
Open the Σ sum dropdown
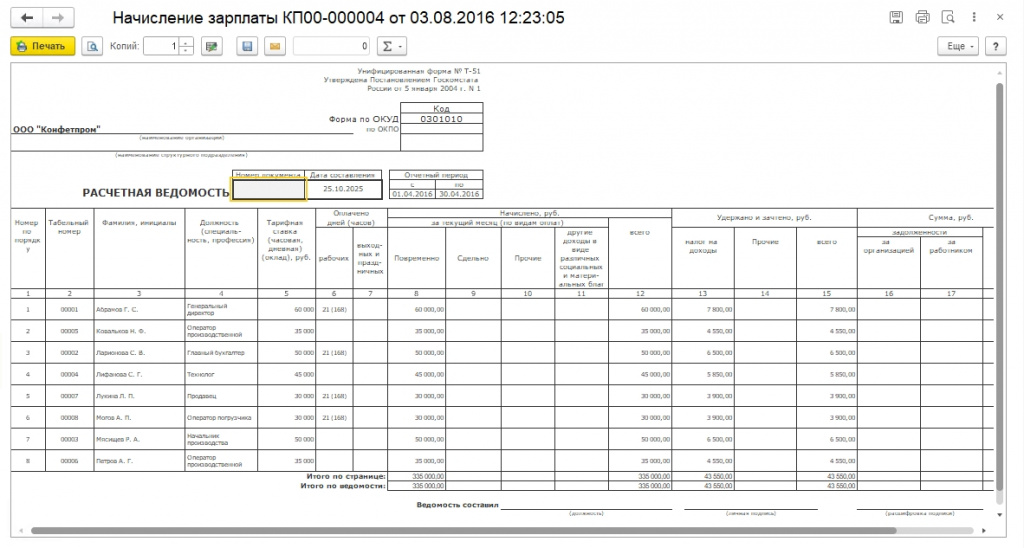[392, 46]
